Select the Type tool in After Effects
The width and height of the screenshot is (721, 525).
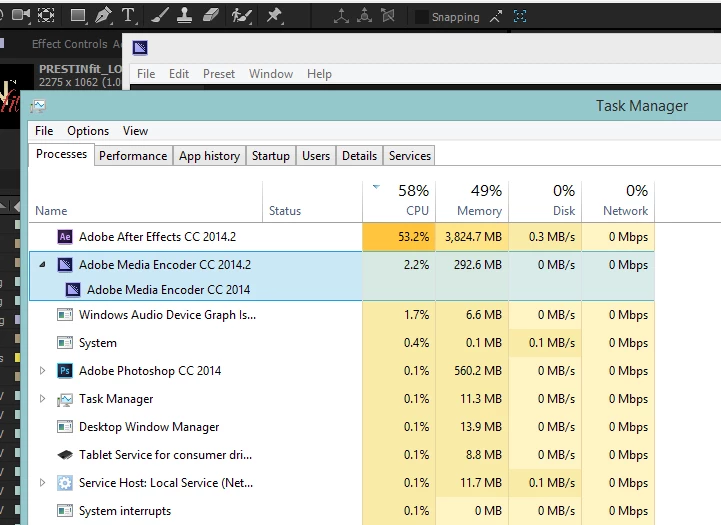(129, 16)
